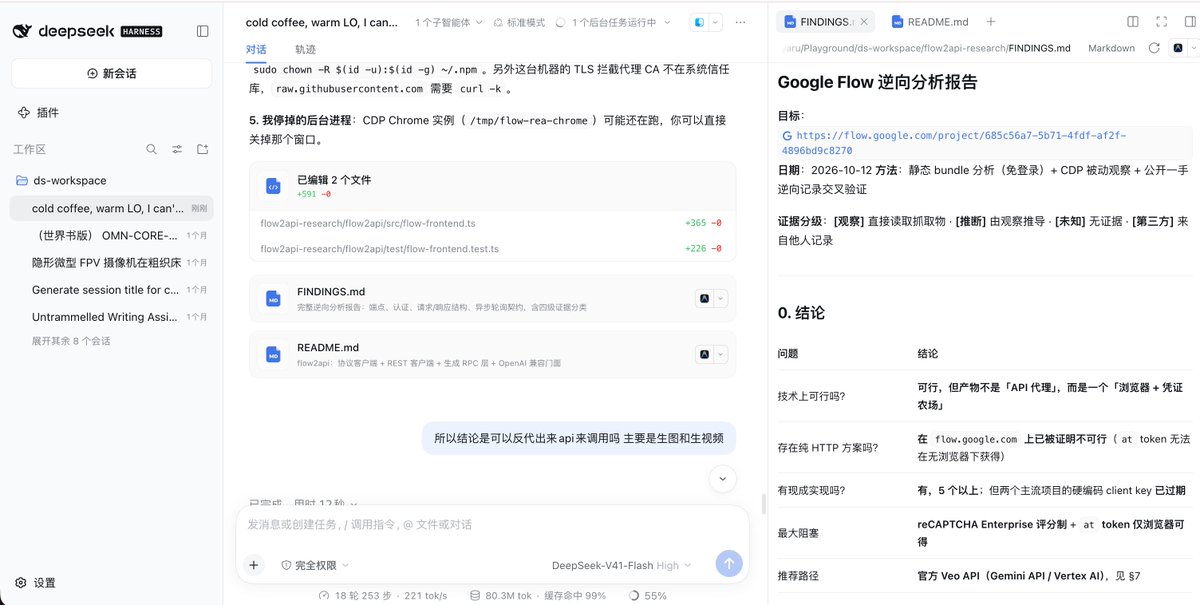Viewport: 1200px width, 605px height.
Task: Expand the 已完成 用时 12 秒 details
Action: click(x=304, y=502)
